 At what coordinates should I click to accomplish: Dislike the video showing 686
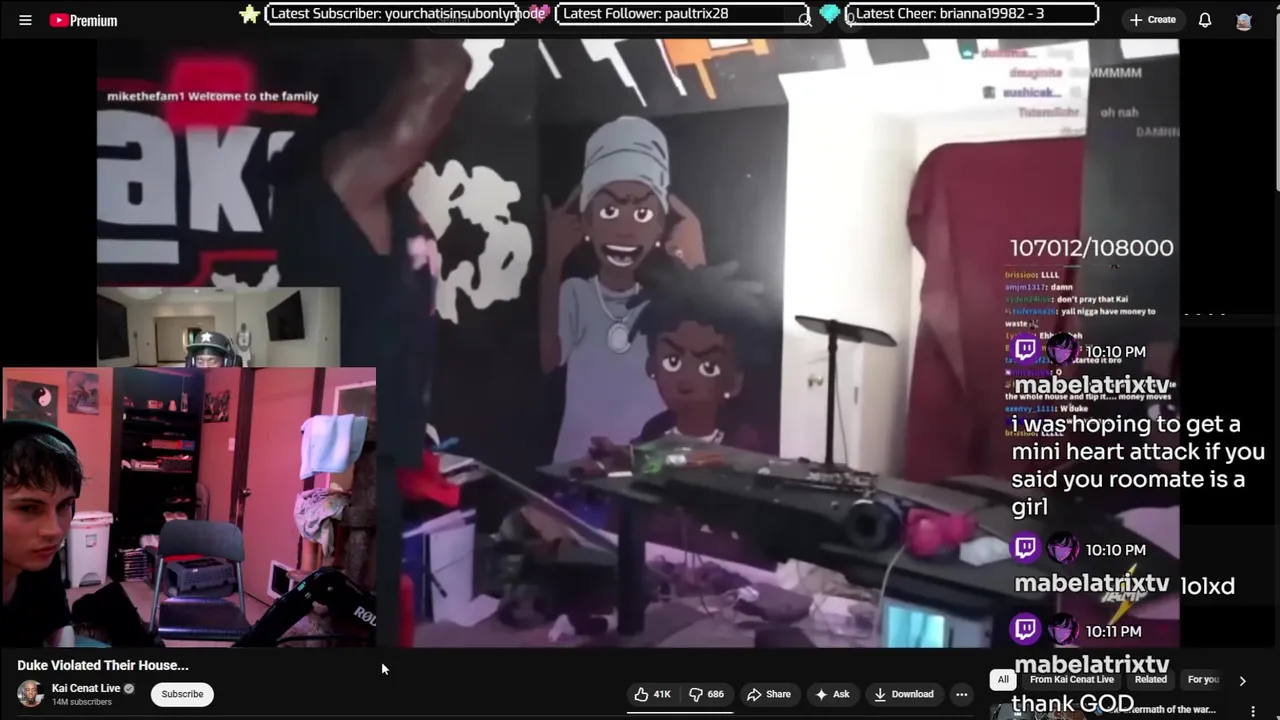tap(707, 694)
